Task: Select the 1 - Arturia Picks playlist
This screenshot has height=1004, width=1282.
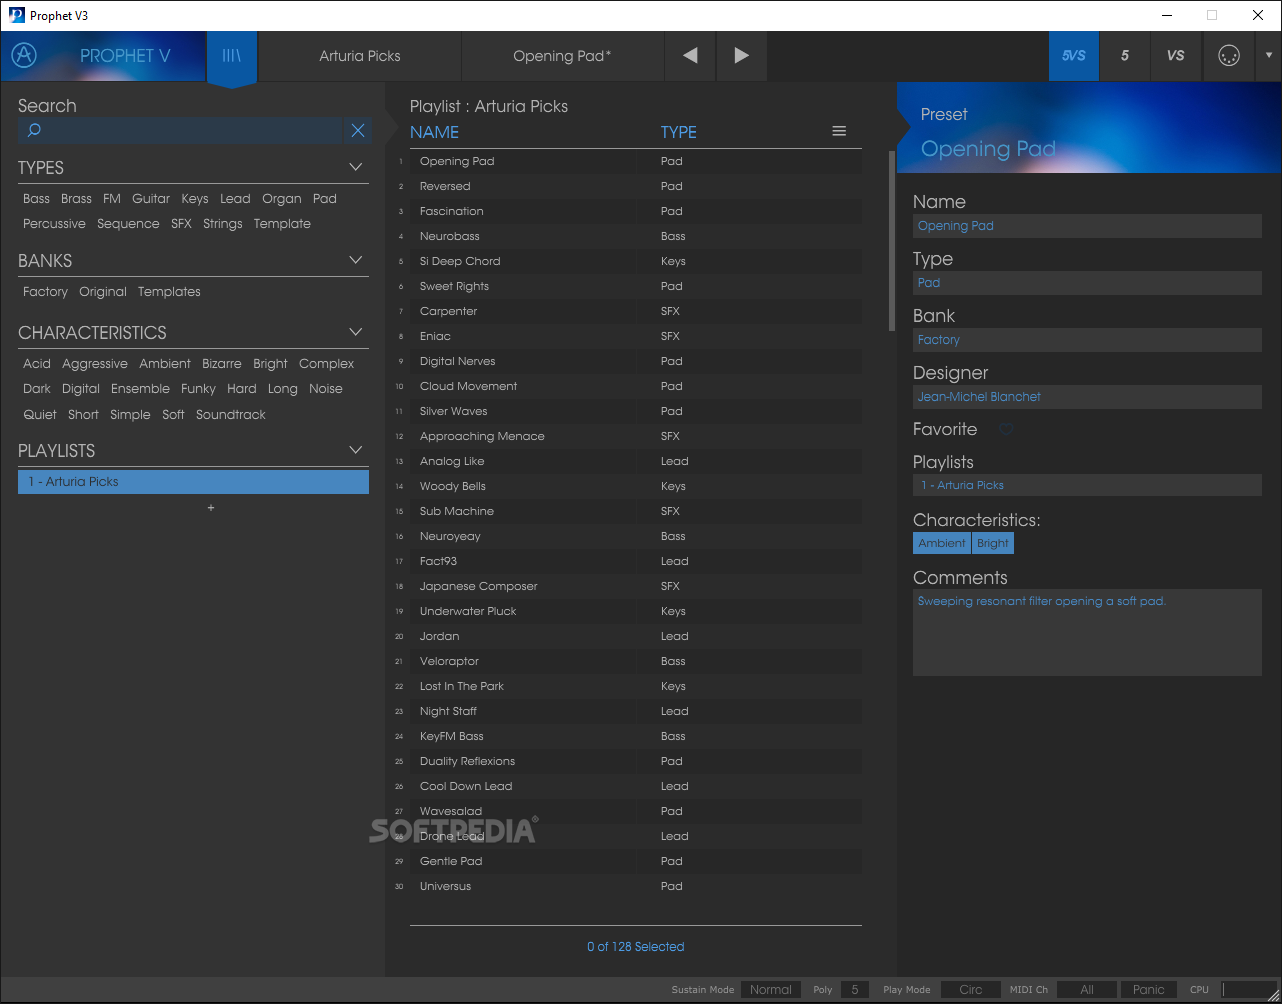Action: click(193, 482)
